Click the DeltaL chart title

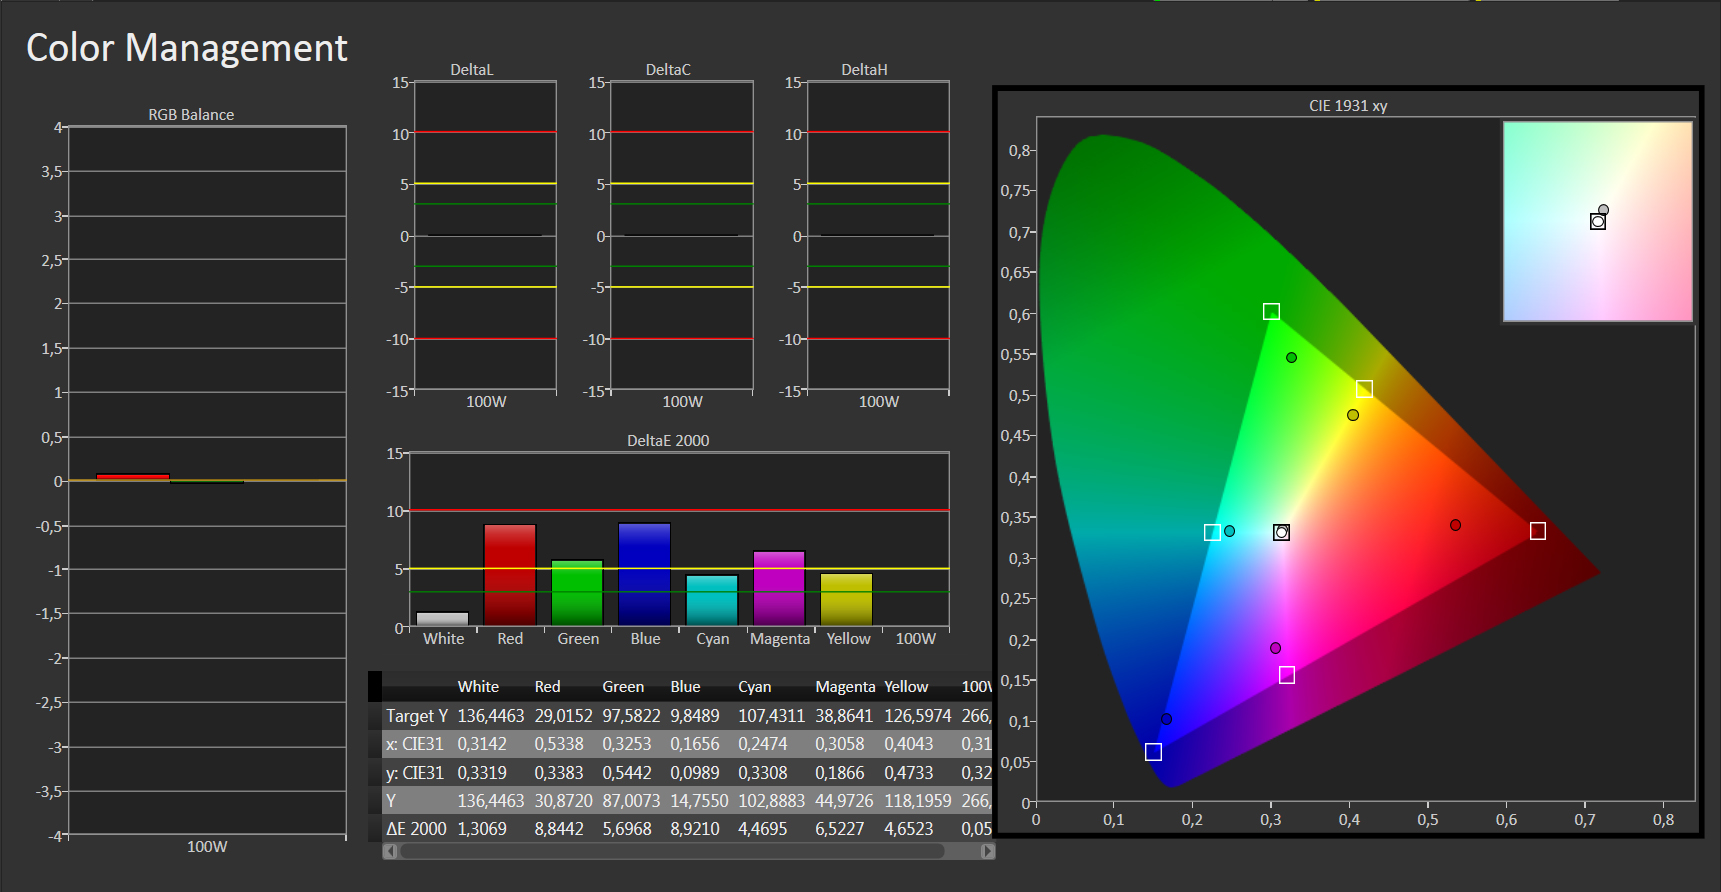[x=472, y=70]
